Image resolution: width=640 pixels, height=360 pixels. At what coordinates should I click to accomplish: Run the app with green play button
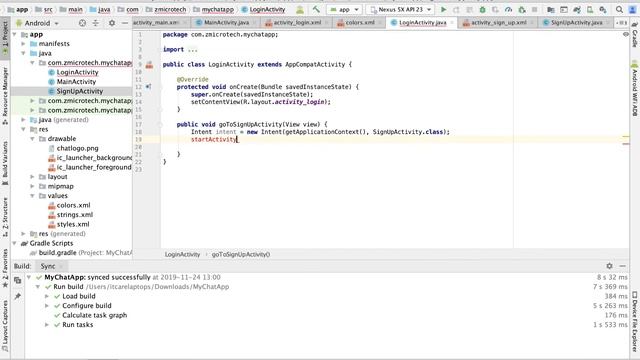444,9
